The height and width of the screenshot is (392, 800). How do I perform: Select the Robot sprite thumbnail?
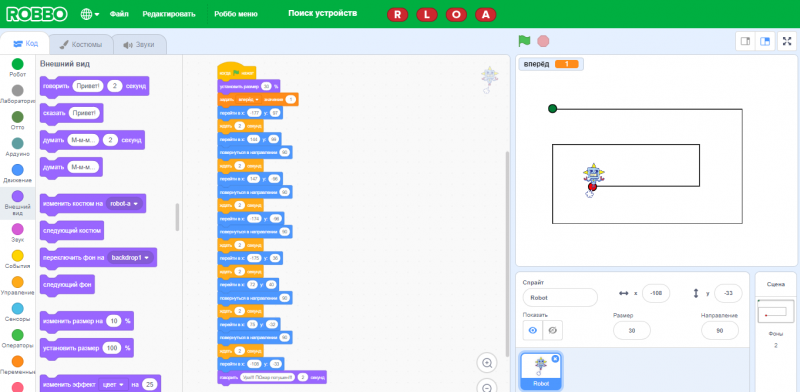point(541,372)
